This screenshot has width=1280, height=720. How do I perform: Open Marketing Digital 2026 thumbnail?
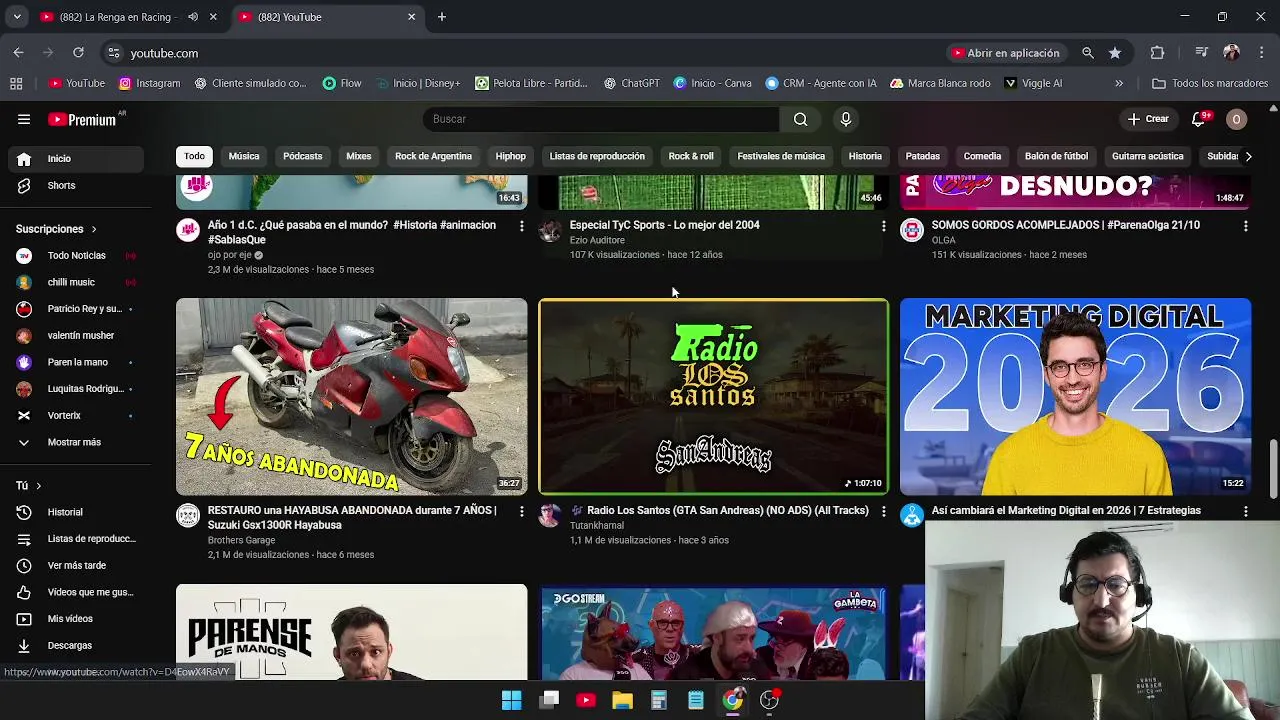[1075, 397]
